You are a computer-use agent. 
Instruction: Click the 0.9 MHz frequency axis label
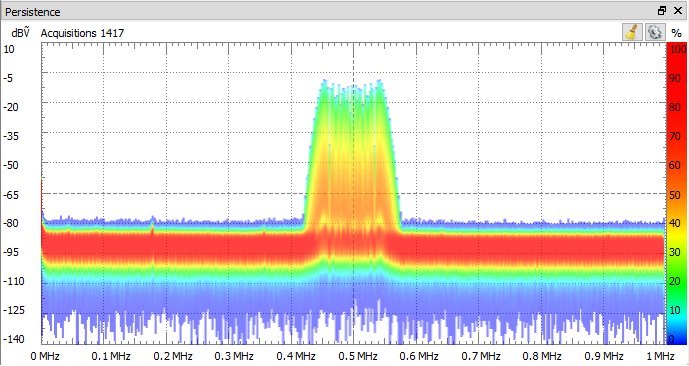tap(604, 355)
